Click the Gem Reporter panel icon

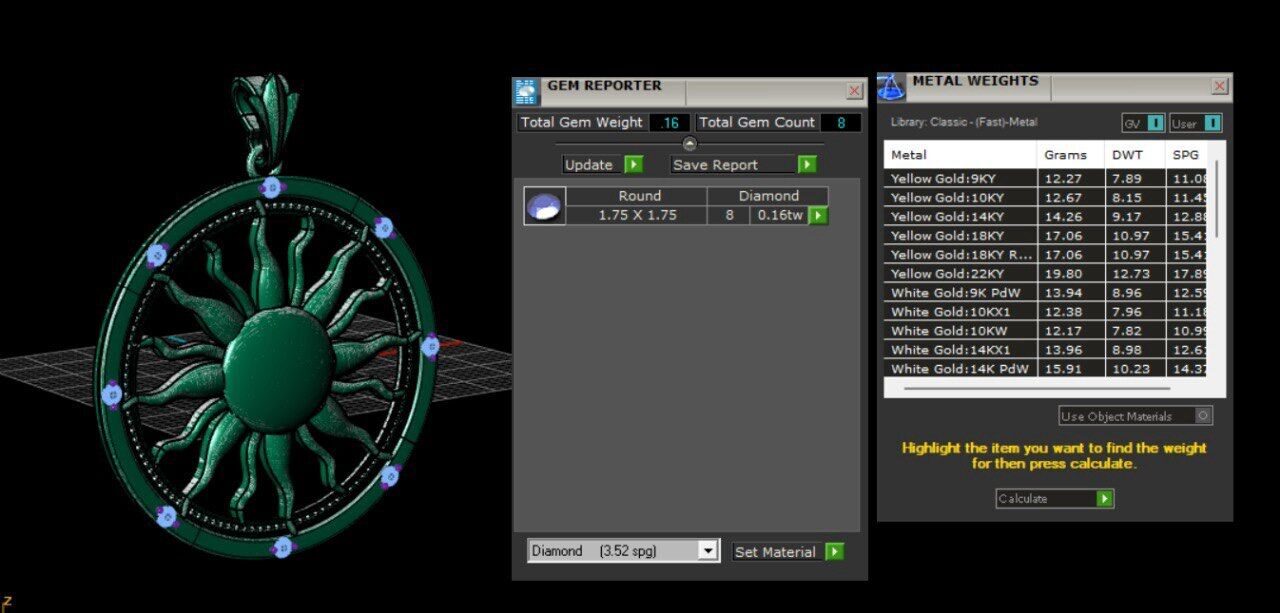526,91
